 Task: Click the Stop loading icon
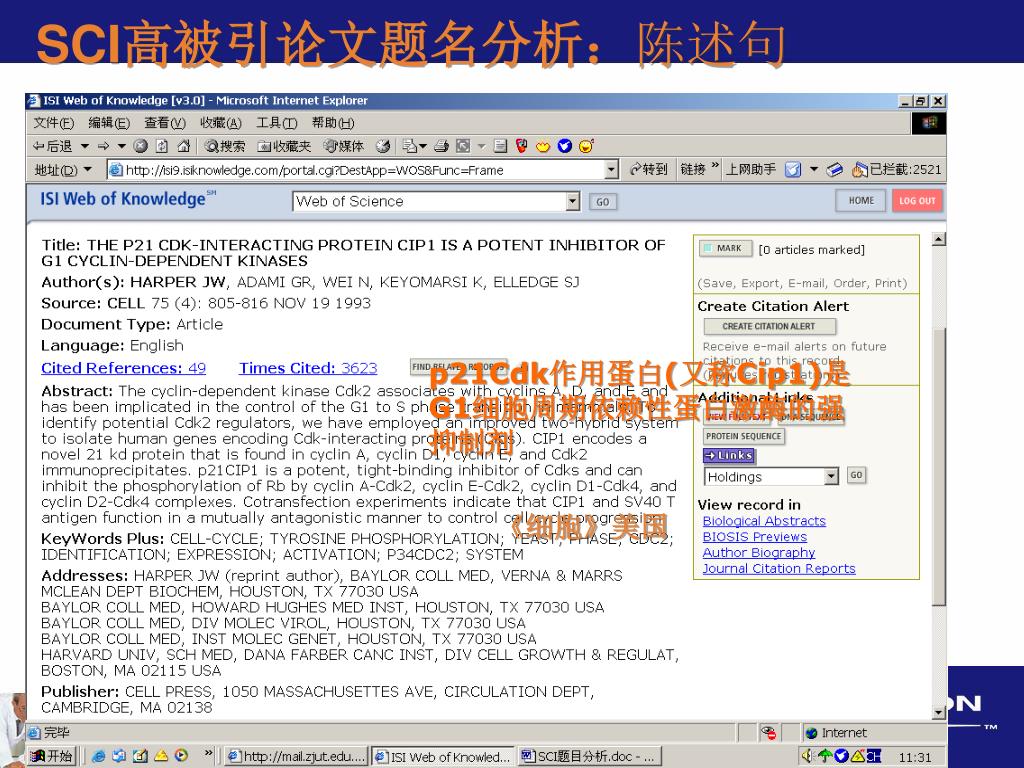coord(140,146)
